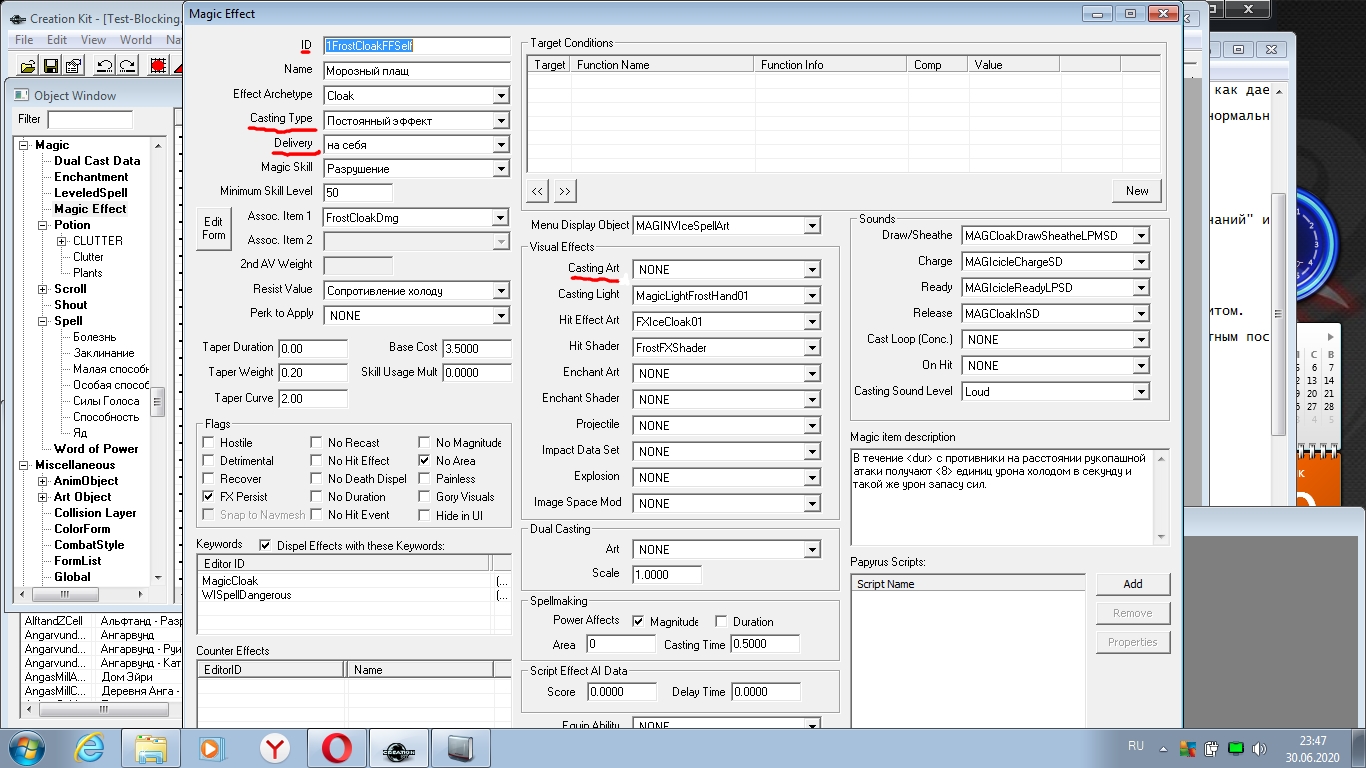
Task: Click the red circle grid toolbar icon
Action: pos(158,66)
